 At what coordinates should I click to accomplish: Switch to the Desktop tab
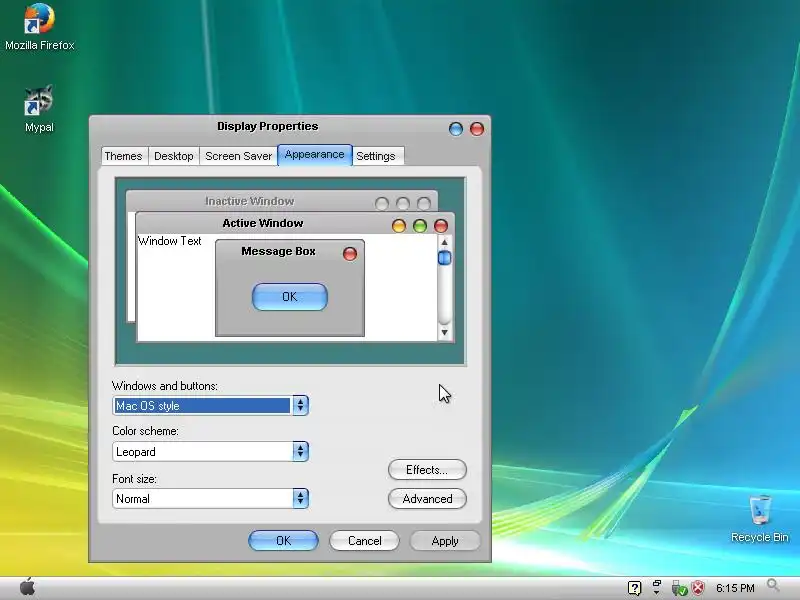click(173, 156)
